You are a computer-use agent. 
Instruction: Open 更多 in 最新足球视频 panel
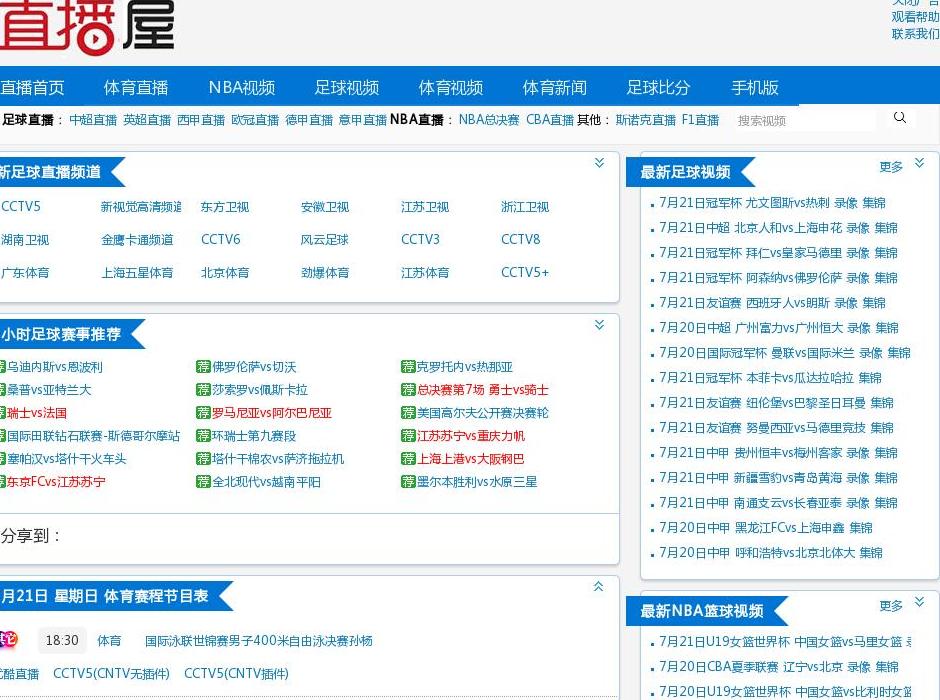click(891, 167)
